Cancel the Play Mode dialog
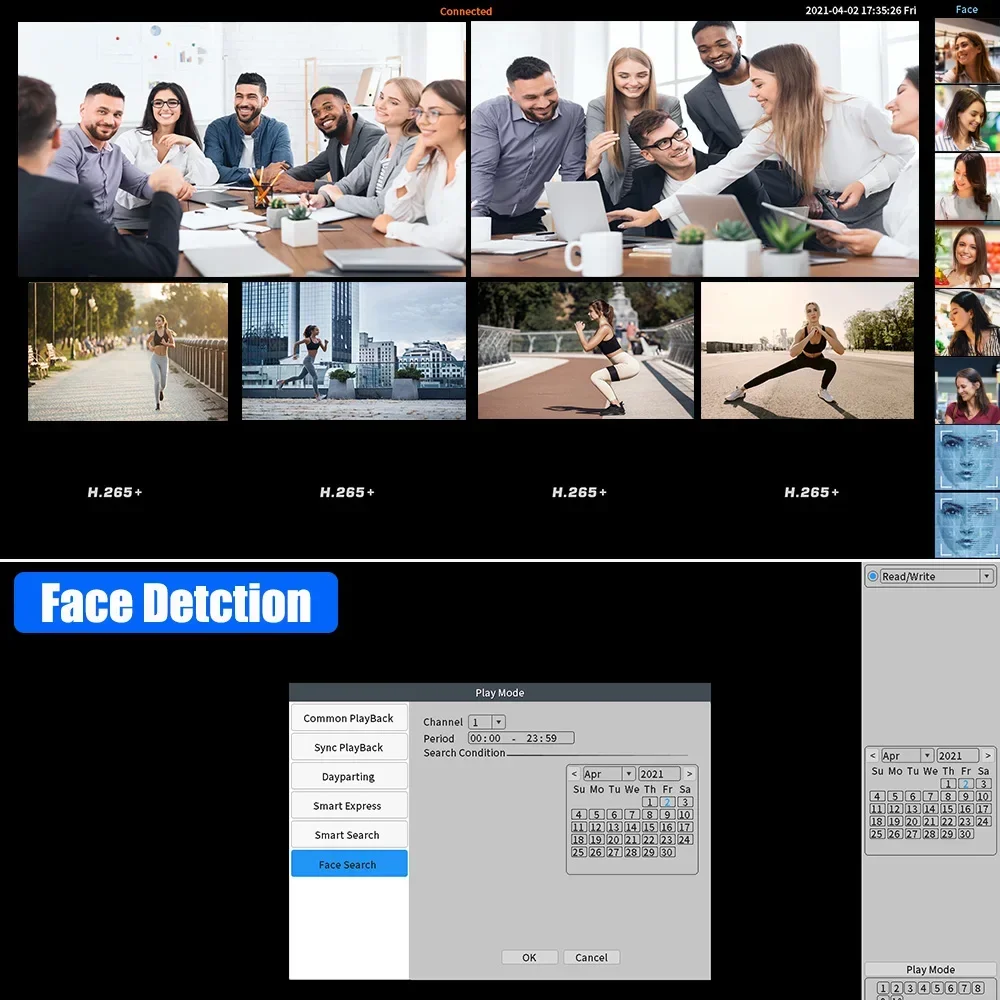This screenshot has height=1000, width=1000. coord(591,957)
